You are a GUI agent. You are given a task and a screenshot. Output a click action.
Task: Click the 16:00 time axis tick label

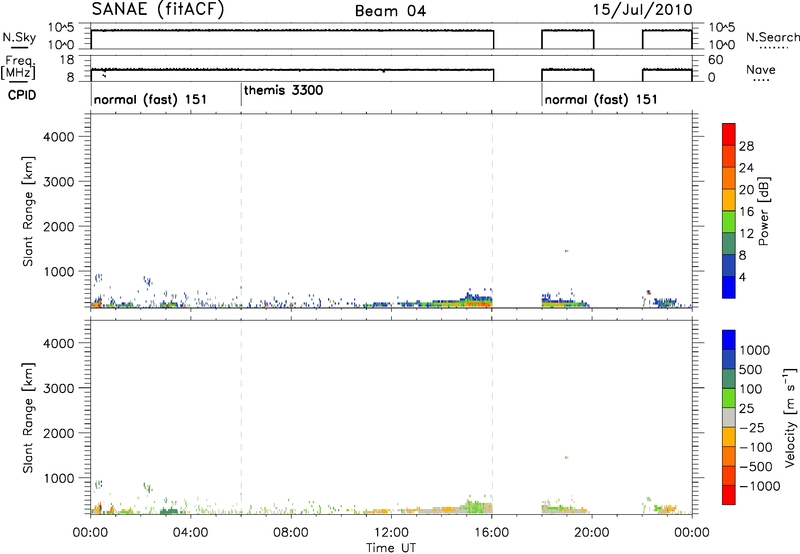click(491, 533)
